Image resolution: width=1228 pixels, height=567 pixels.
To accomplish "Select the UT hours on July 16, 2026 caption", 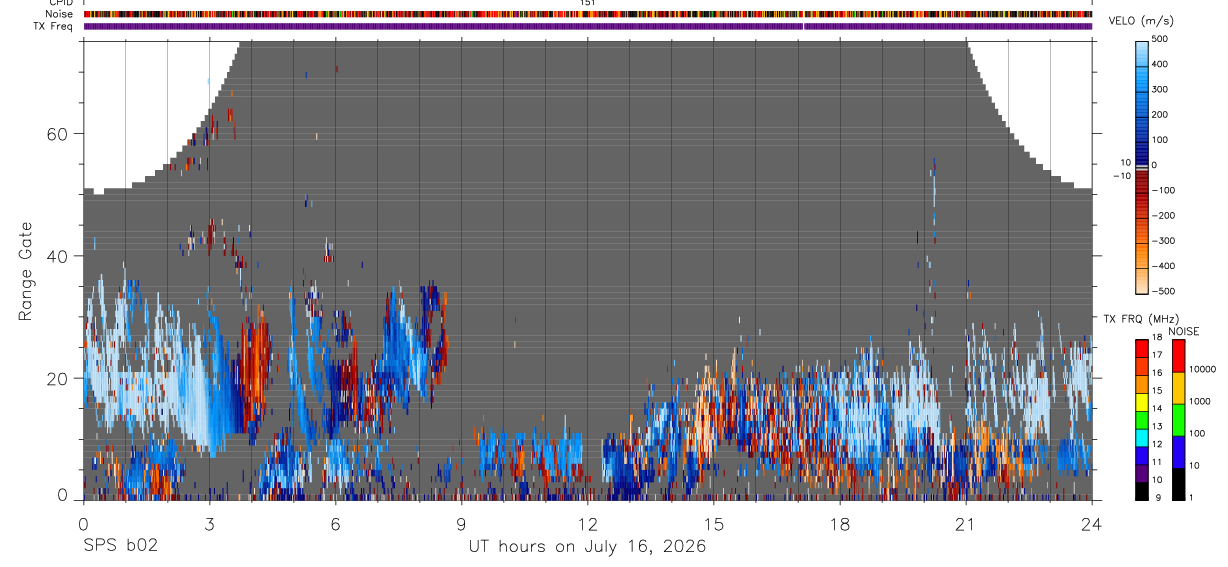I will pos(587,547).
